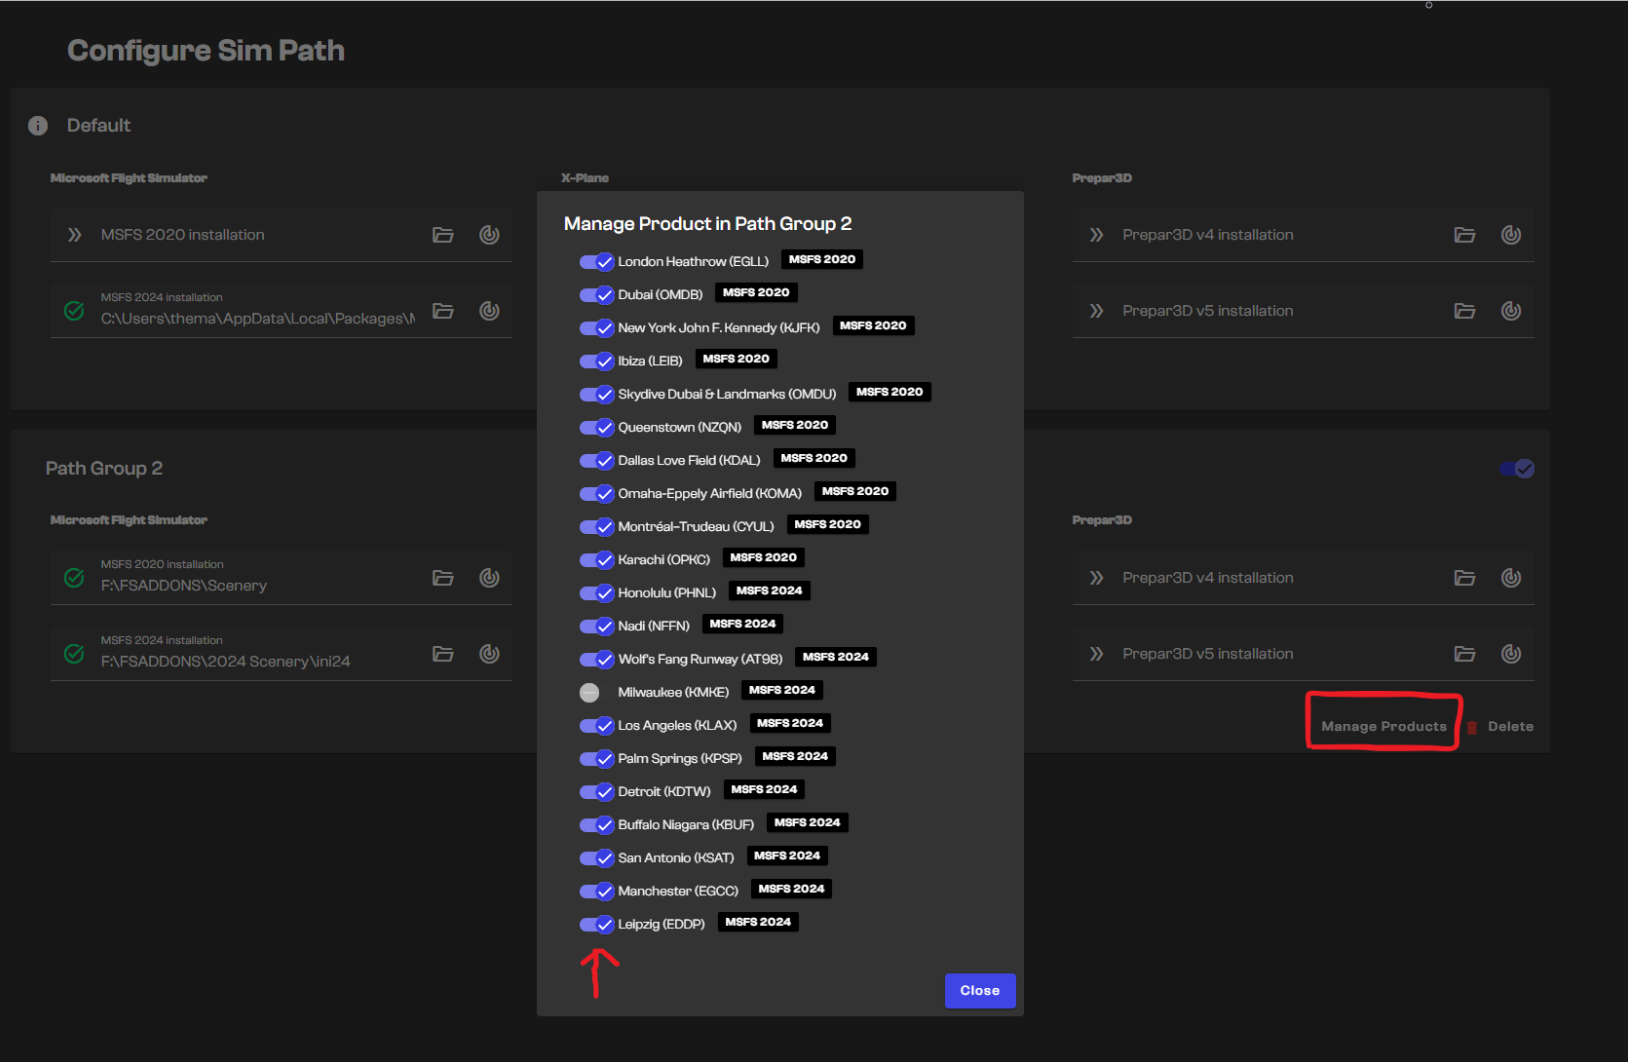This screenshot has width=1628, height=1062.
Task: Toggle off Leipzig (EDDP) product
Action: pos(597,924)
